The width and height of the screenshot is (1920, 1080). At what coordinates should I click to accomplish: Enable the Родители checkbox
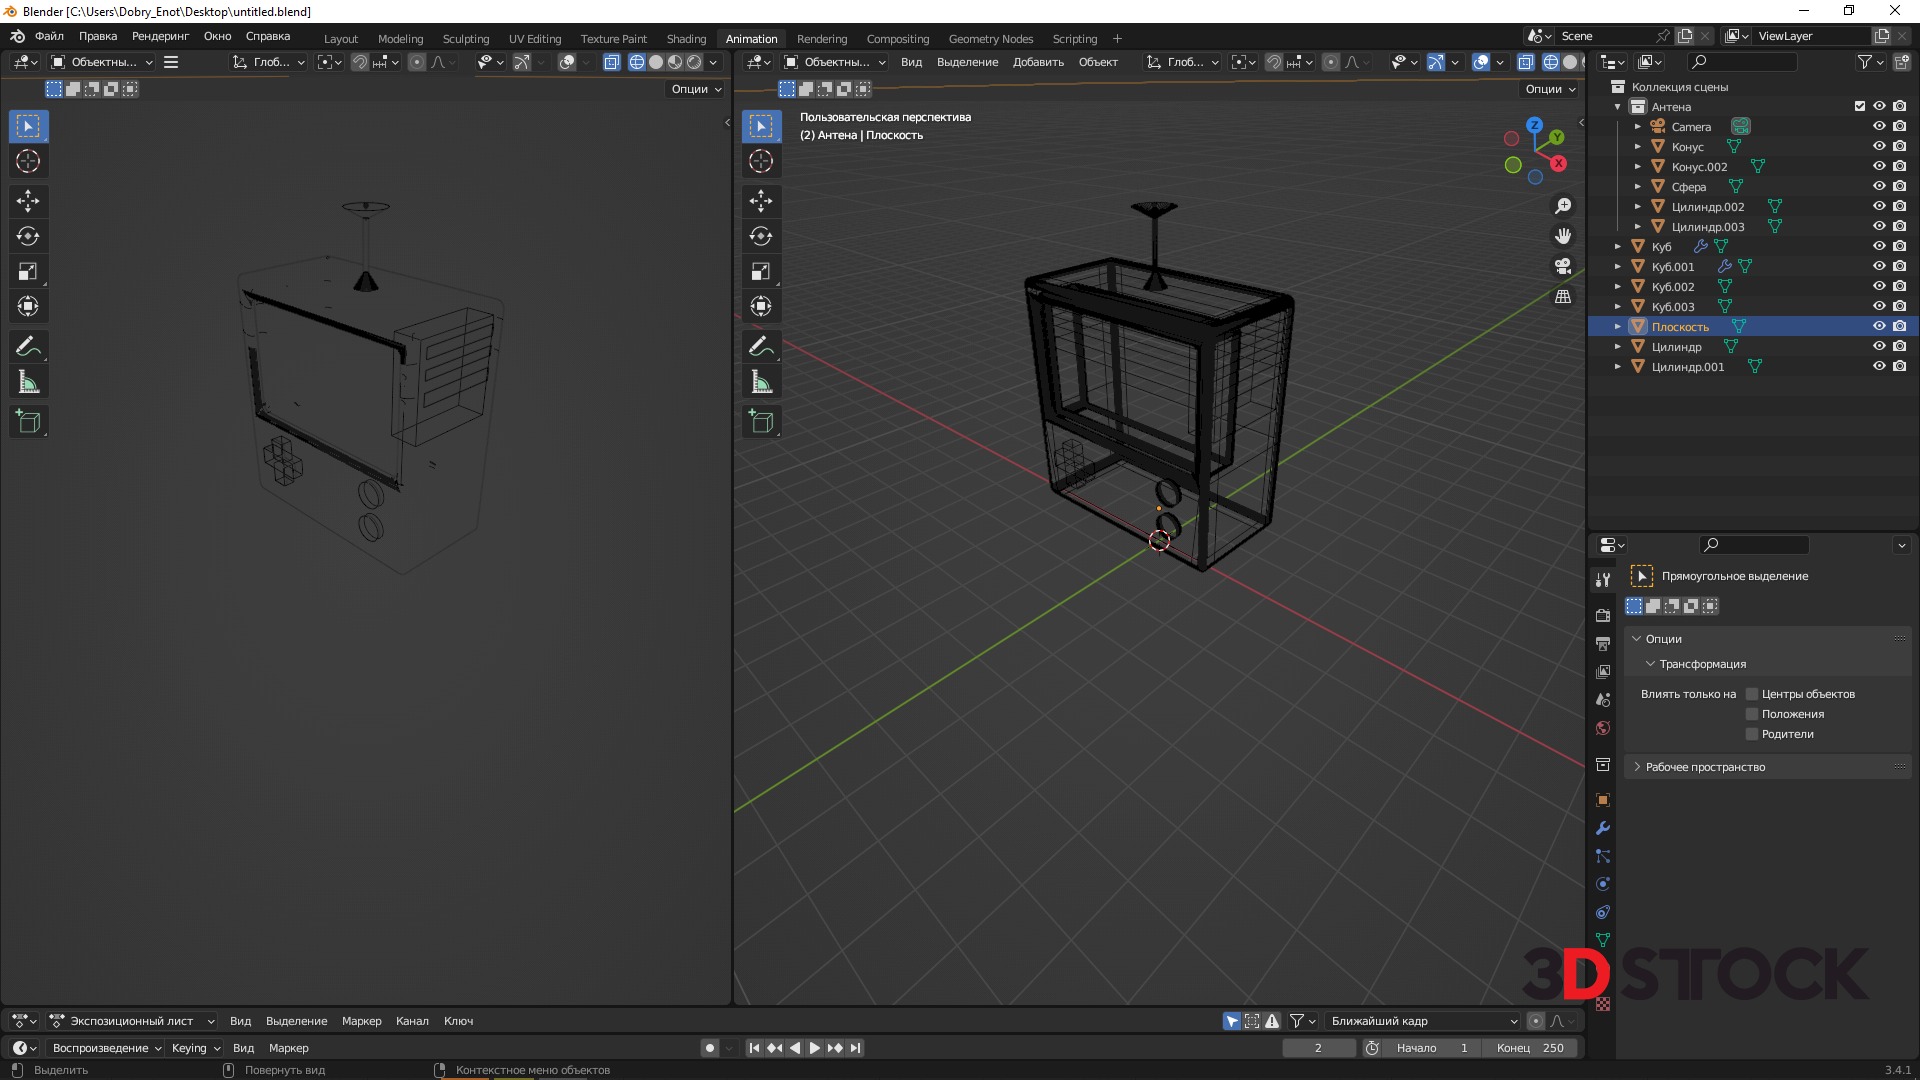(x=1752, y=734)
